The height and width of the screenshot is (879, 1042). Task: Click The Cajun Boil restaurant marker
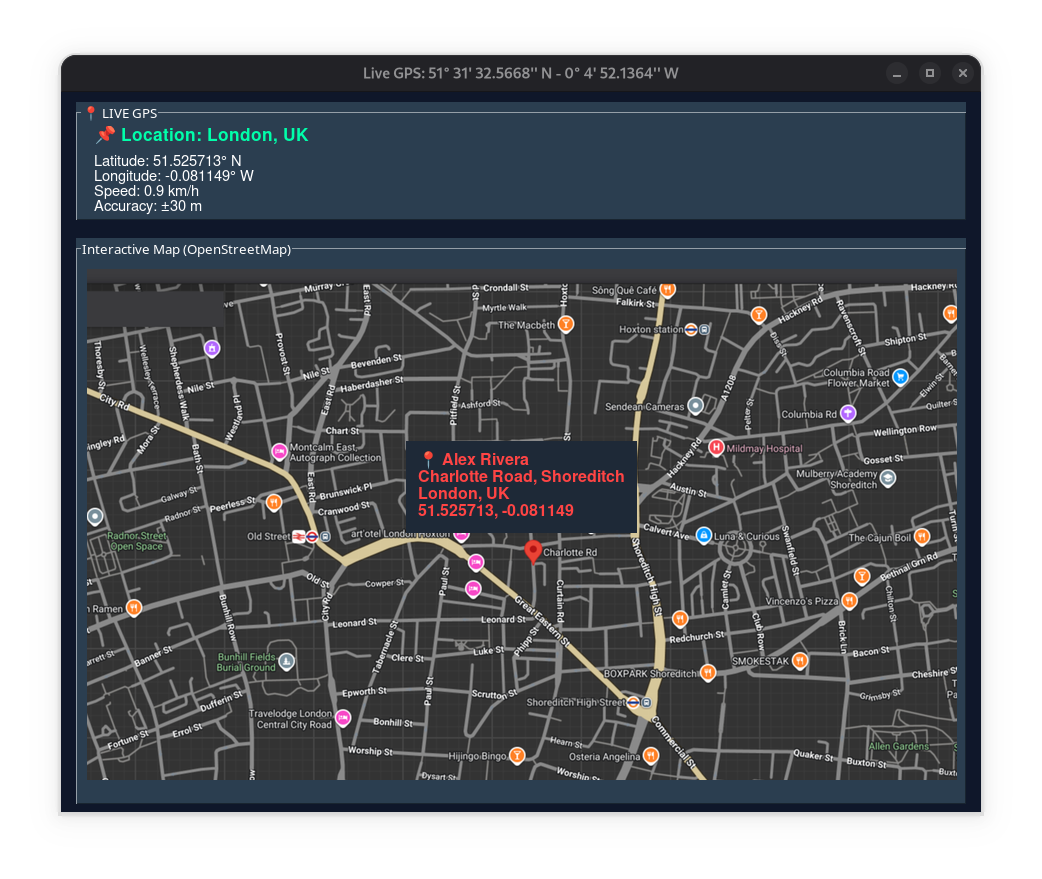coord(922,536)
